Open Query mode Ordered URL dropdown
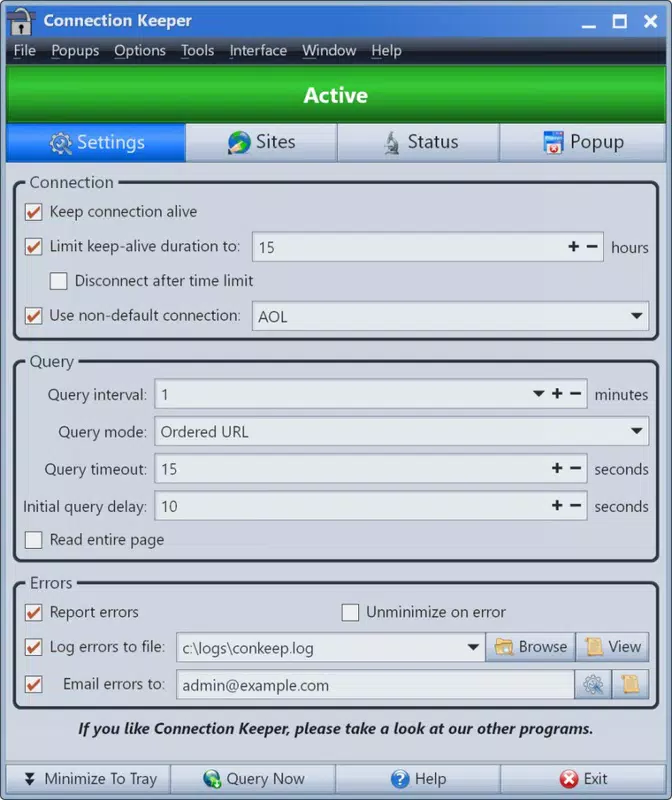 tap(636, 431)
